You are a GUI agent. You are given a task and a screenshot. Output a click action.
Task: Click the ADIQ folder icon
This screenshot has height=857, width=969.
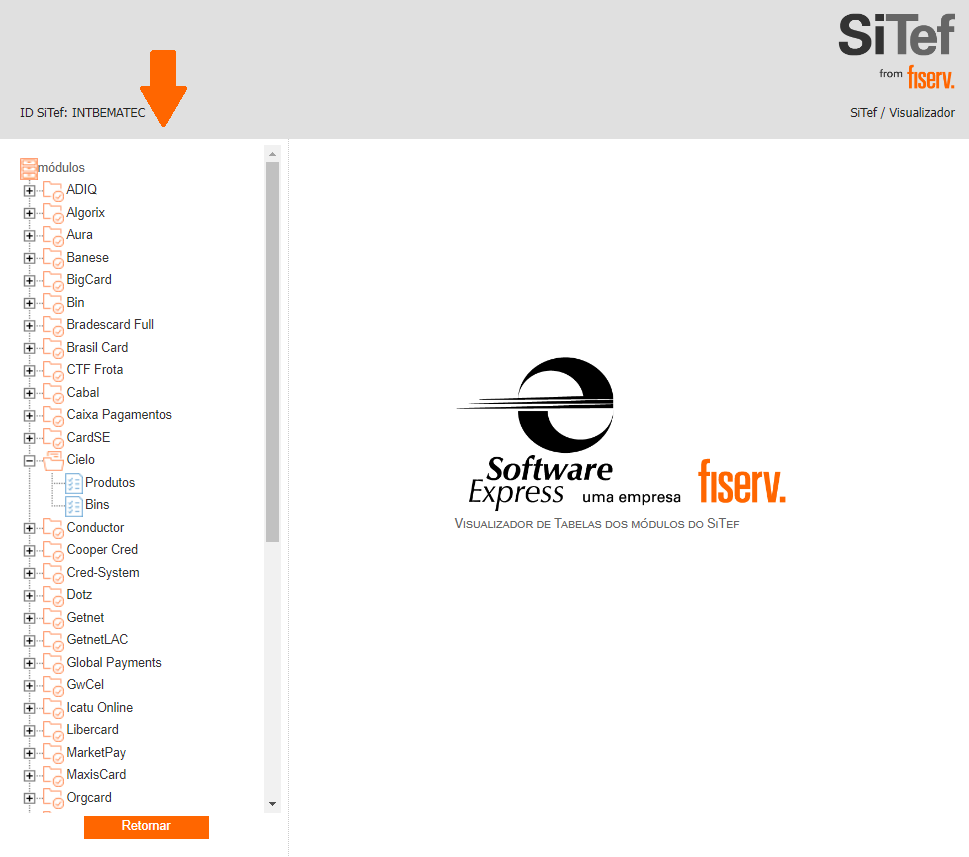pos(53,192)
